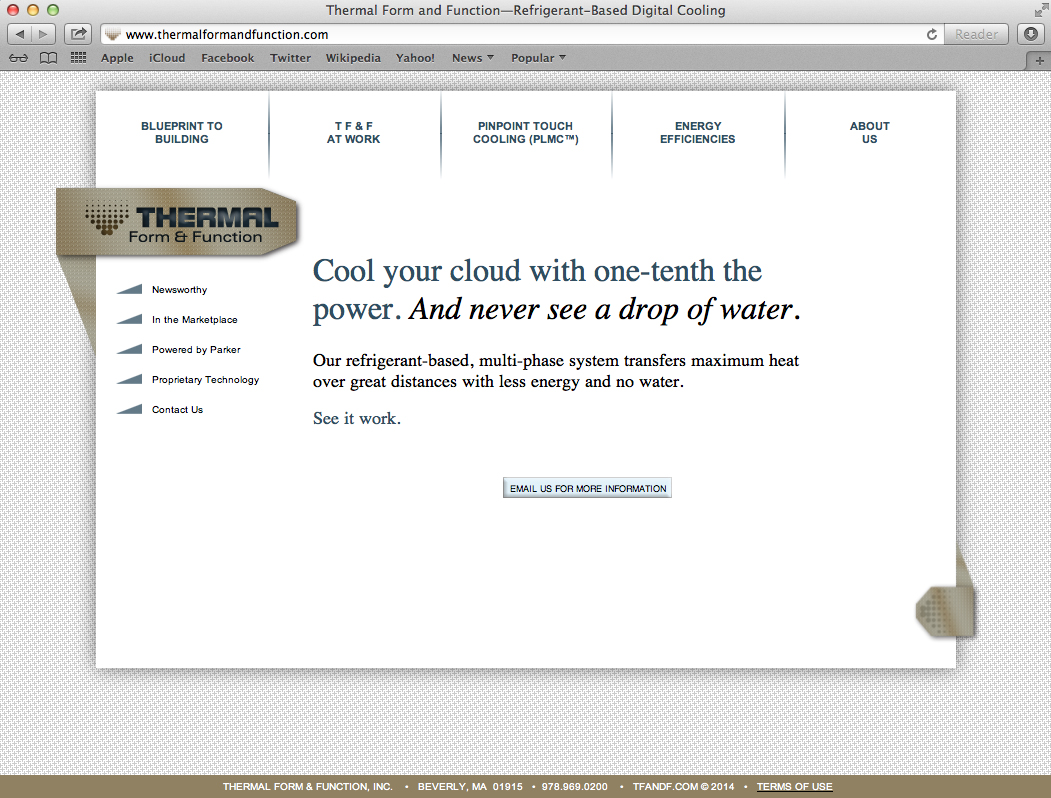Click the Wikipedia bookmark
This screenshot has width=1051, height=798.
(353, 58)
